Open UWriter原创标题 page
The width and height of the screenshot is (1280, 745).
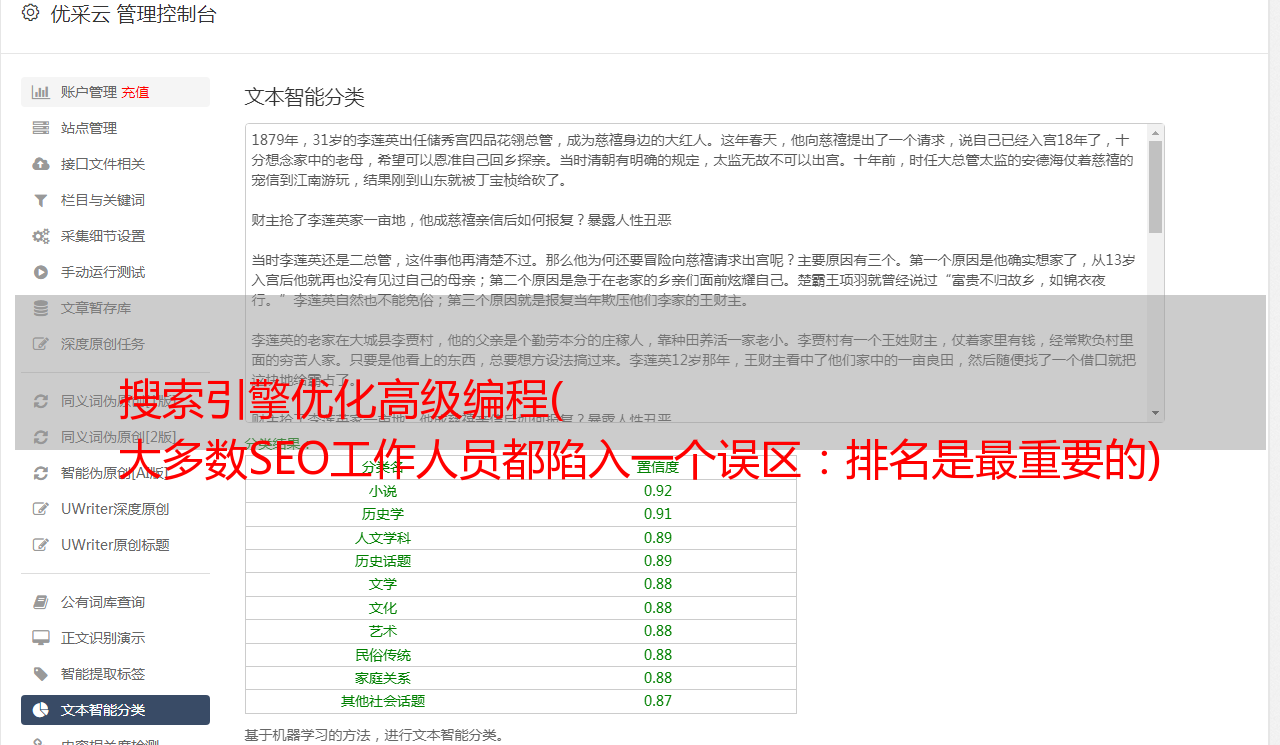click(115, 545)
